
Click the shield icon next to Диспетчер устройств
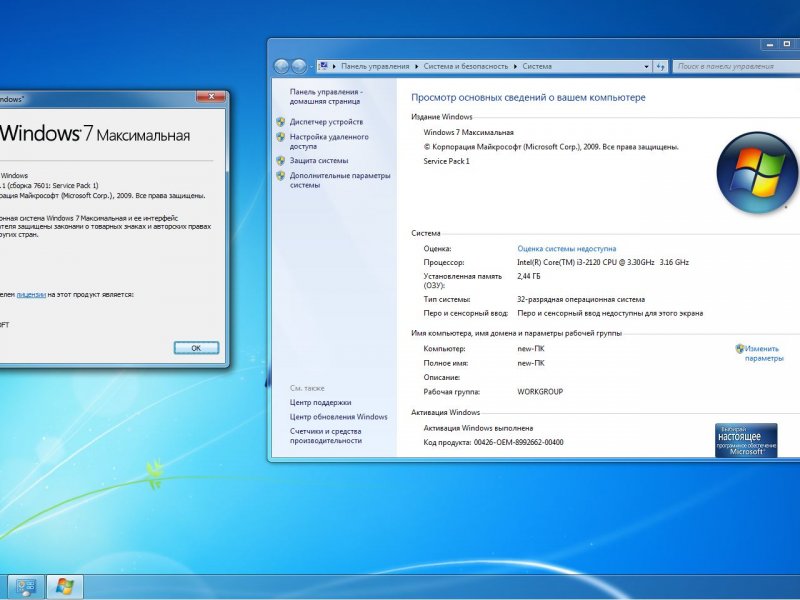pyautogui.click(x=281, y=122)
